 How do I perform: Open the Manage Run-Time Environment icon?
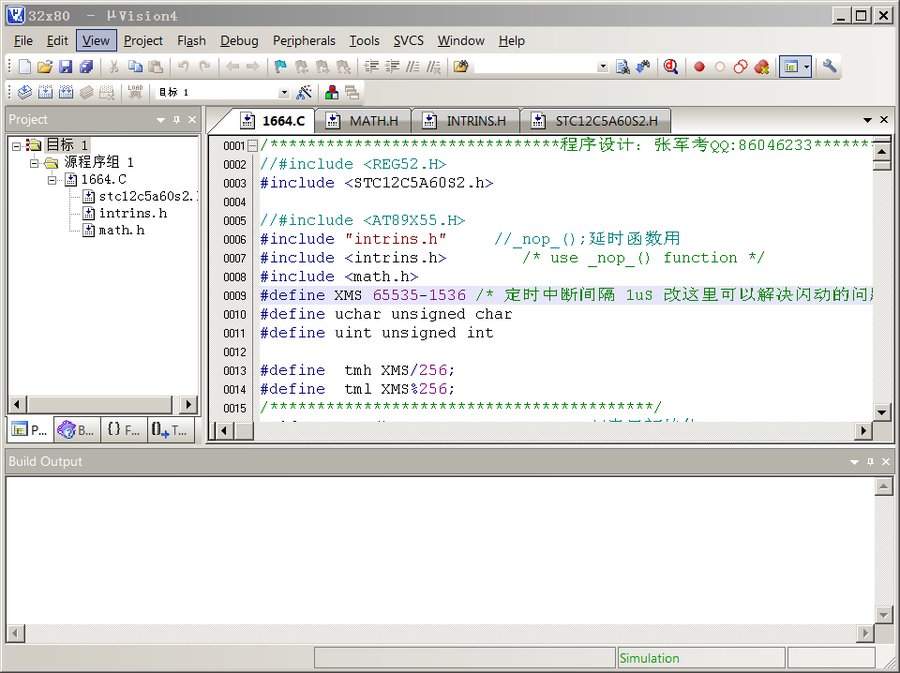point(330,90)
